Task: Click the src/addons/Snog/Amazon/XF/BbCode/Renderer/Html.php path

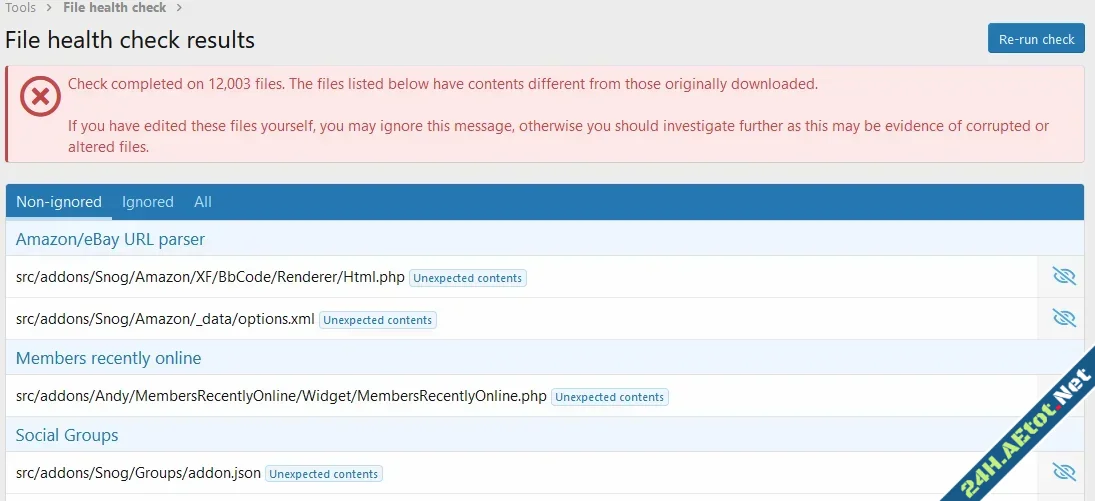Action: coord(210,277)
